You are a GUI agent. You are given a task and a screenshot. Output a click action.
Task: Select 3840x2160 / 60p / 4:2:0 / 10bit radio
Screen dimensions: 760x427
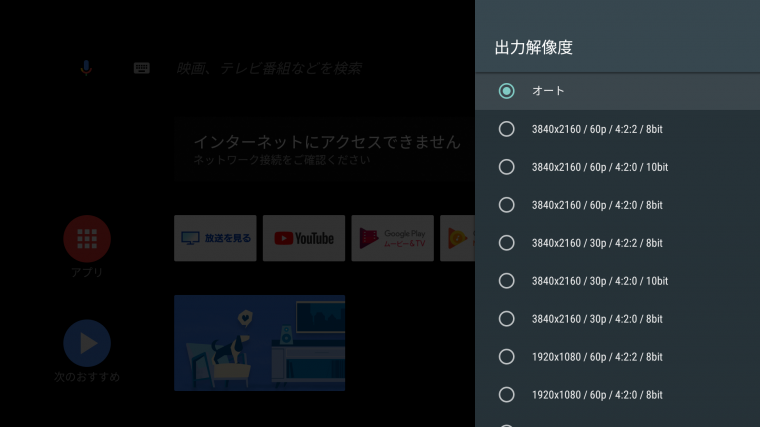coord(507,167)
